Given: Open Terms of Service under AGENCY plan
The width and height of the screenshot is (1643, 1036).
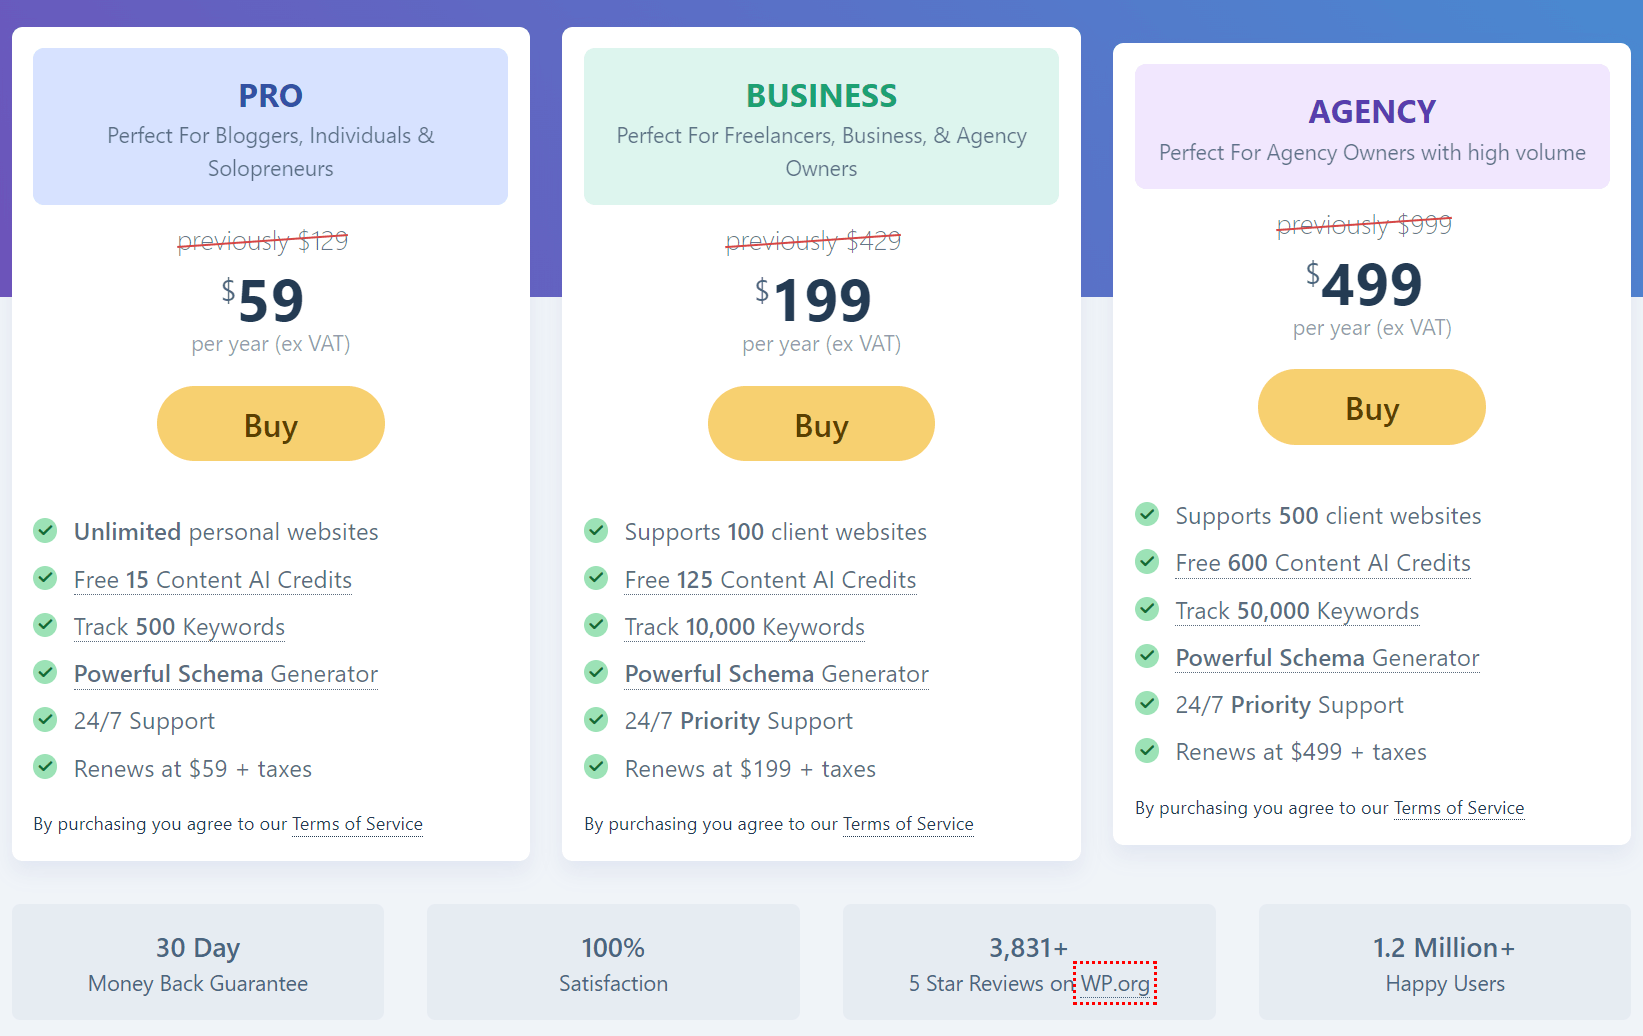Looking at the screenshot, I should [x=1459, y=808].
